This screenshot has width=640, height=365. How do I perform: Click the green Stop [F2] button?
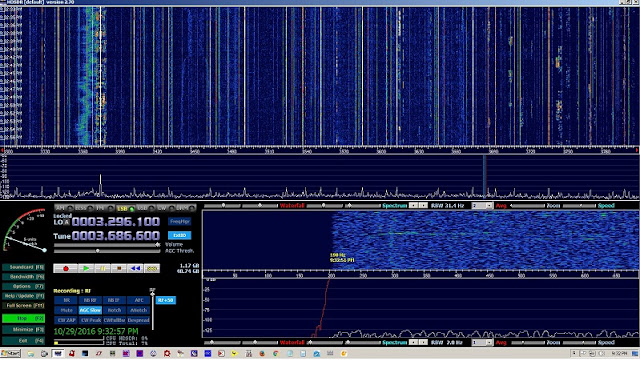click(x=24, y=318)
